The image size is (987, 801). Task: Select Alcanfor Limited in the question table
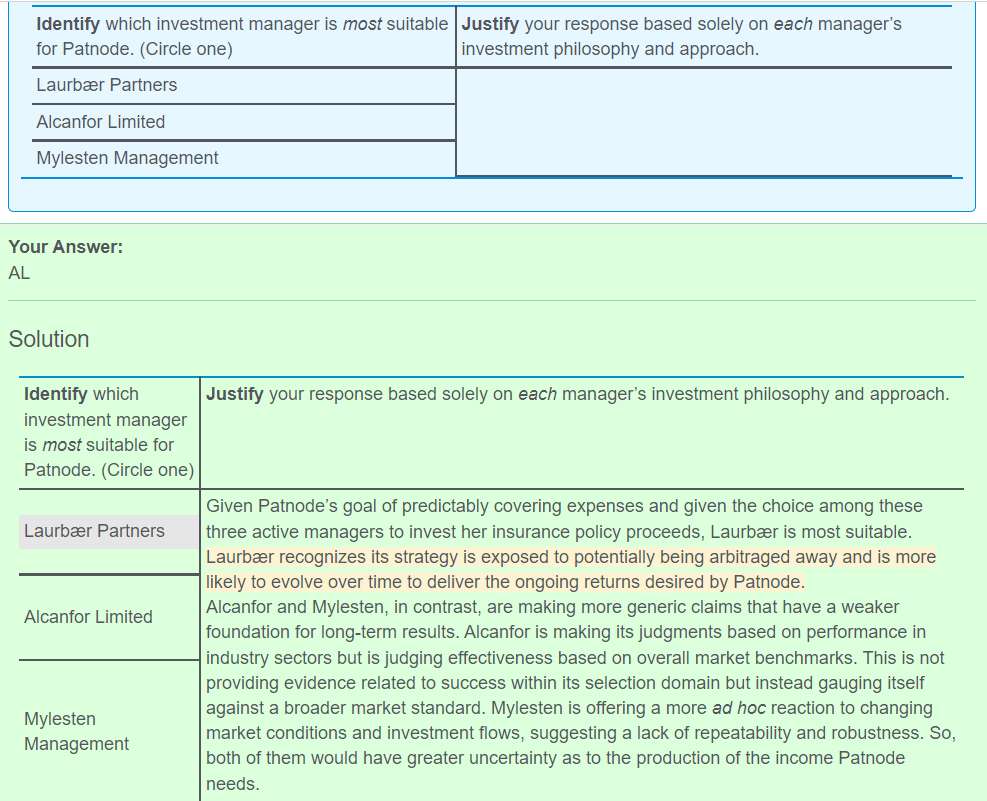[x=101, y=122]
